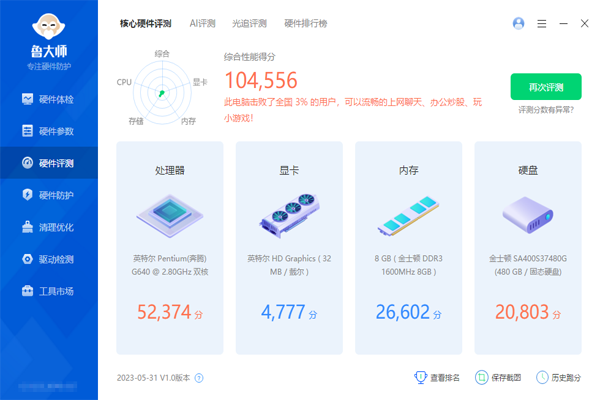Viewport: 600px width, 400px height.
Task: Open 驱动检测 in the sidebar
Action: tap(49, 259)
